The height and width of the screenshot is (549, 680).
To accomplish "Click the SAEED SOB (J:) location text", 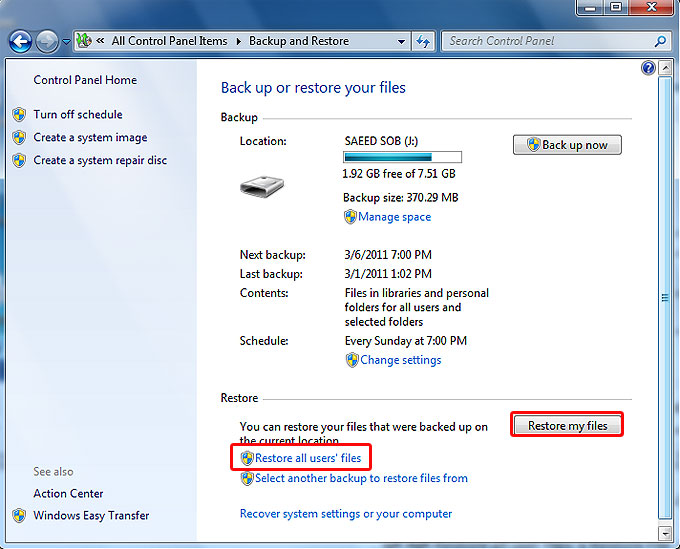I will pyautogui.click(x=381, y=141).
